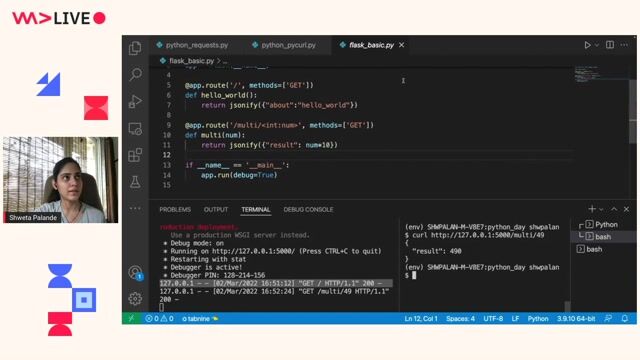Click the Shweta Palande webcam thumbnail

60,180
